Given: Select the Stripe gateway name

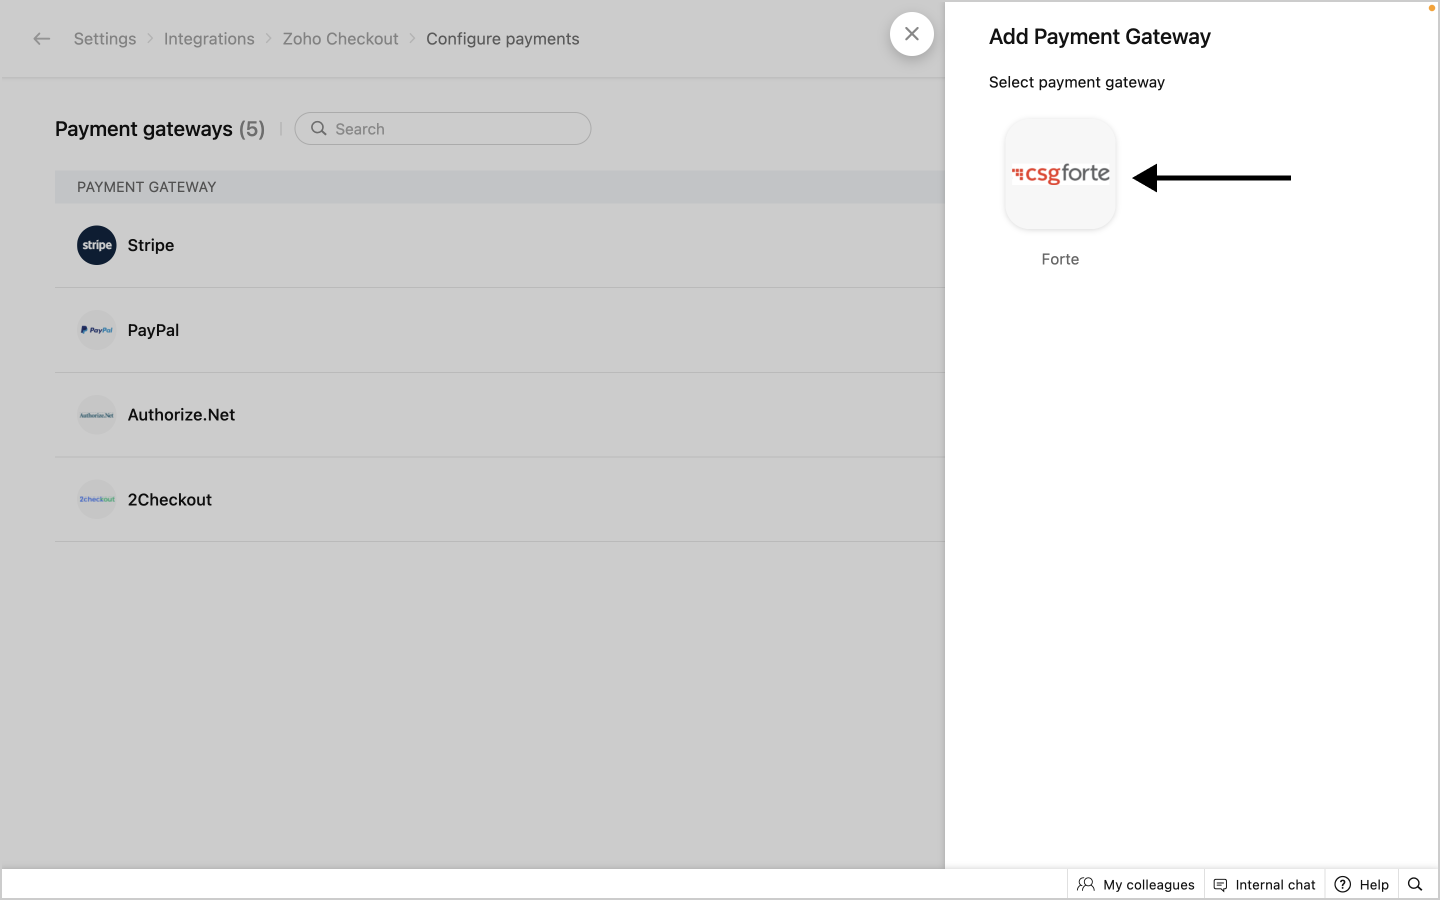Looking at the screenshot, I should tap(151, 245).
